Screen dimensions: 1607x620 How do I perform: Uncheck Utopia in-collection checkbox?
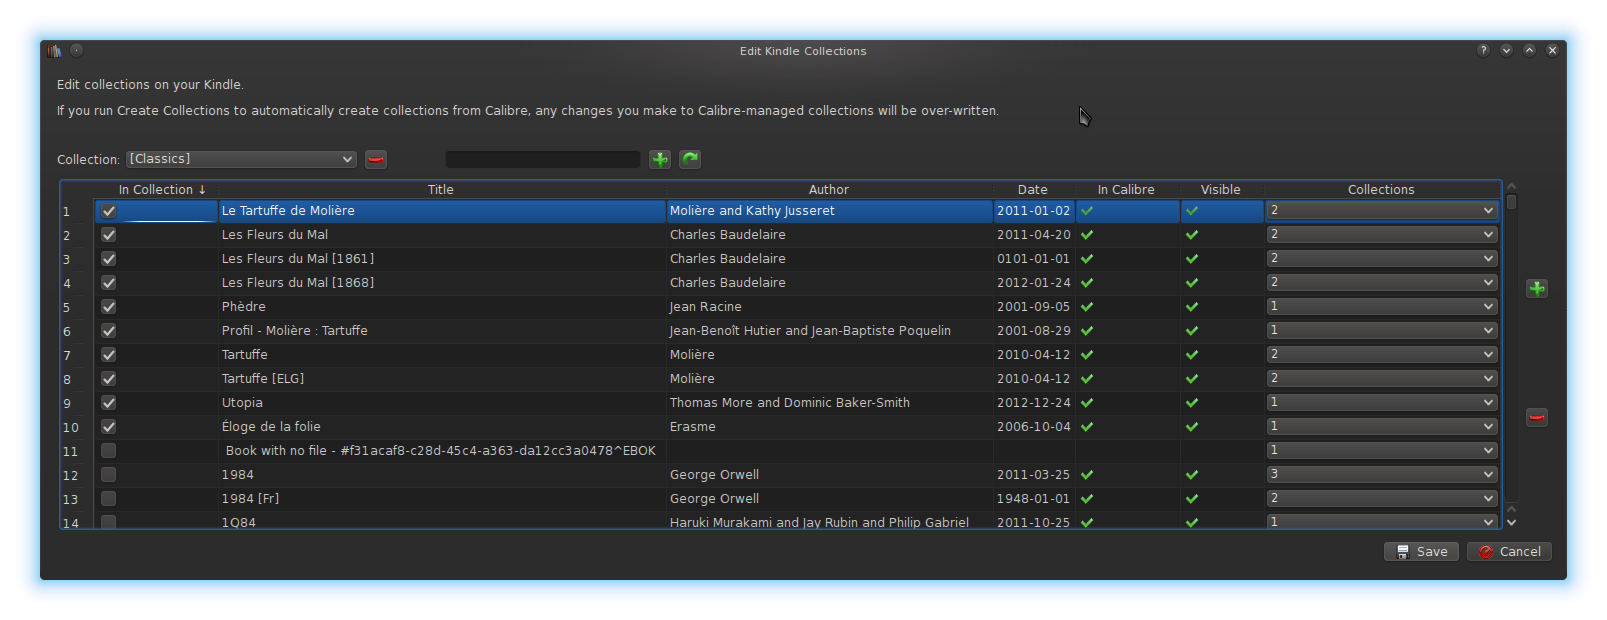[109, 403]
